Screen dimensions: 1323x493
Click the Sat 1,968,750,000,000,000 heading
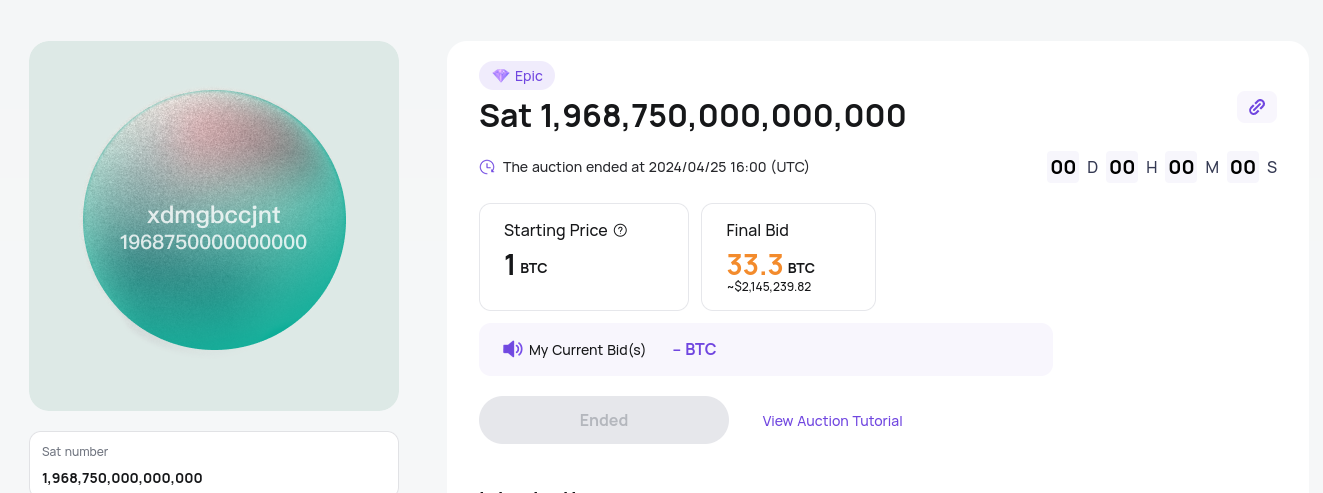click(x=693, y=116)
